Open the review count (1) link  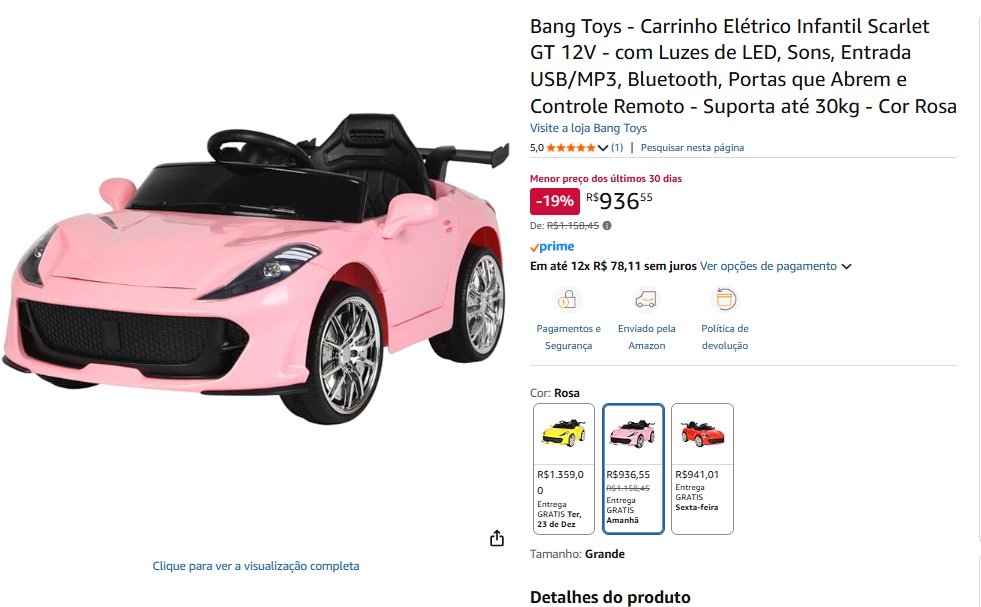point(617,148)
